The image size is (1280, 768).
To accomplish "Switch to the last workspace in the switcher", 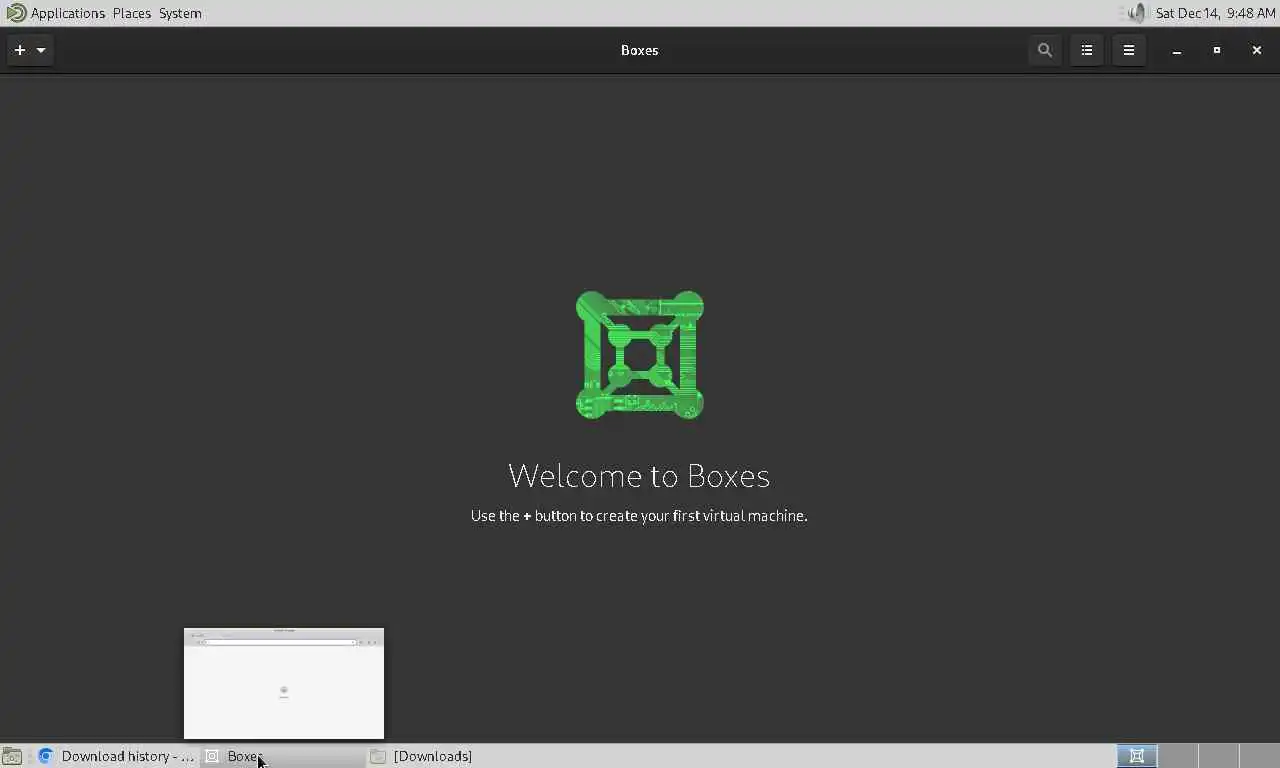I will 1258,756.
